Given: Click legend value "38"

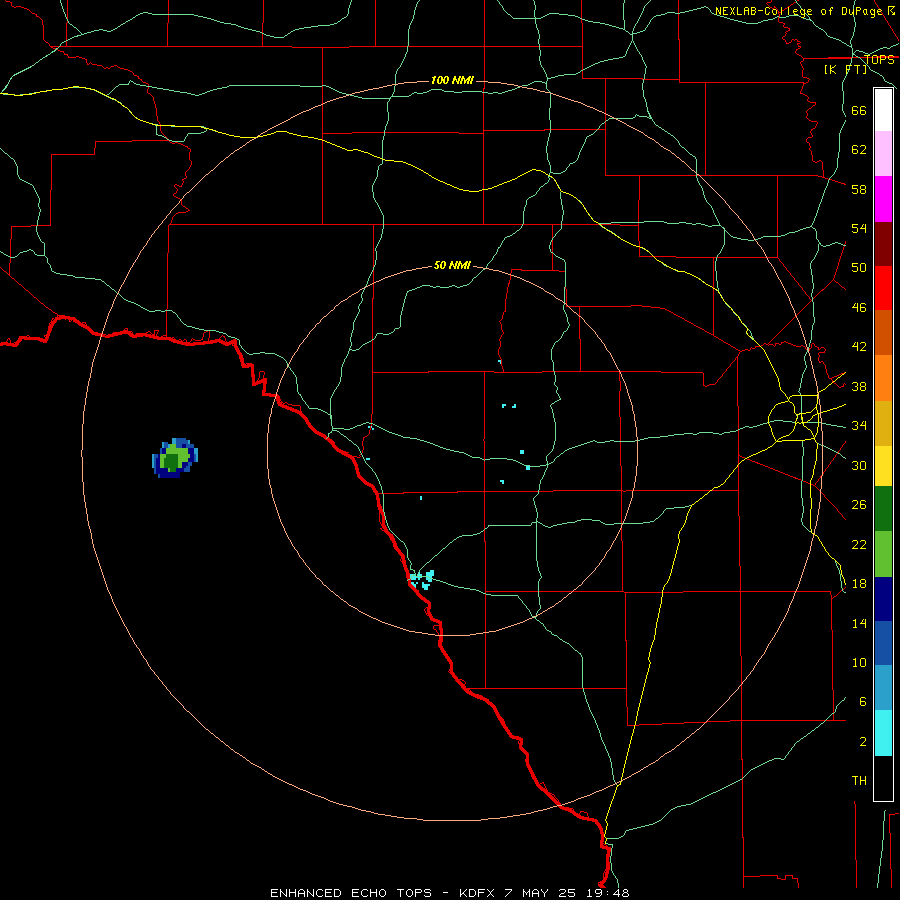Looking at the screenshot, I should click(859, 387).
